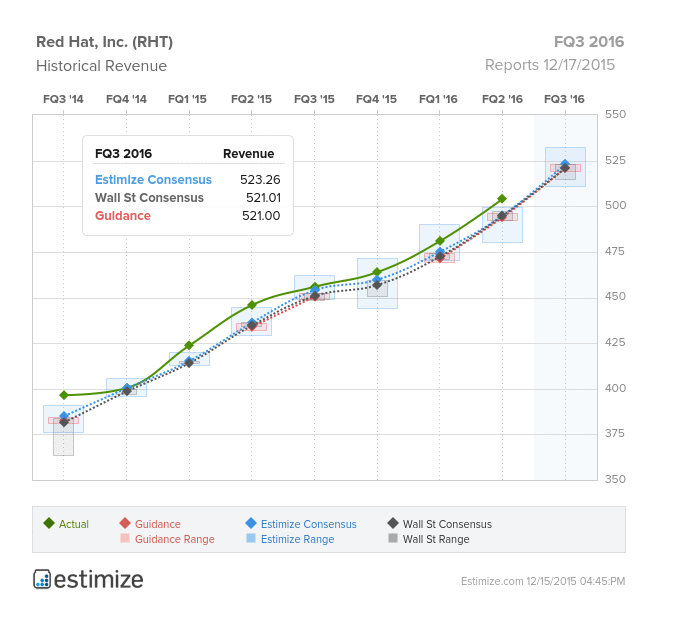Select the FQ4 '15 quarter label
Image resolution: width=675 pixels, height=620 pixels.
click(x=377, y=99)
